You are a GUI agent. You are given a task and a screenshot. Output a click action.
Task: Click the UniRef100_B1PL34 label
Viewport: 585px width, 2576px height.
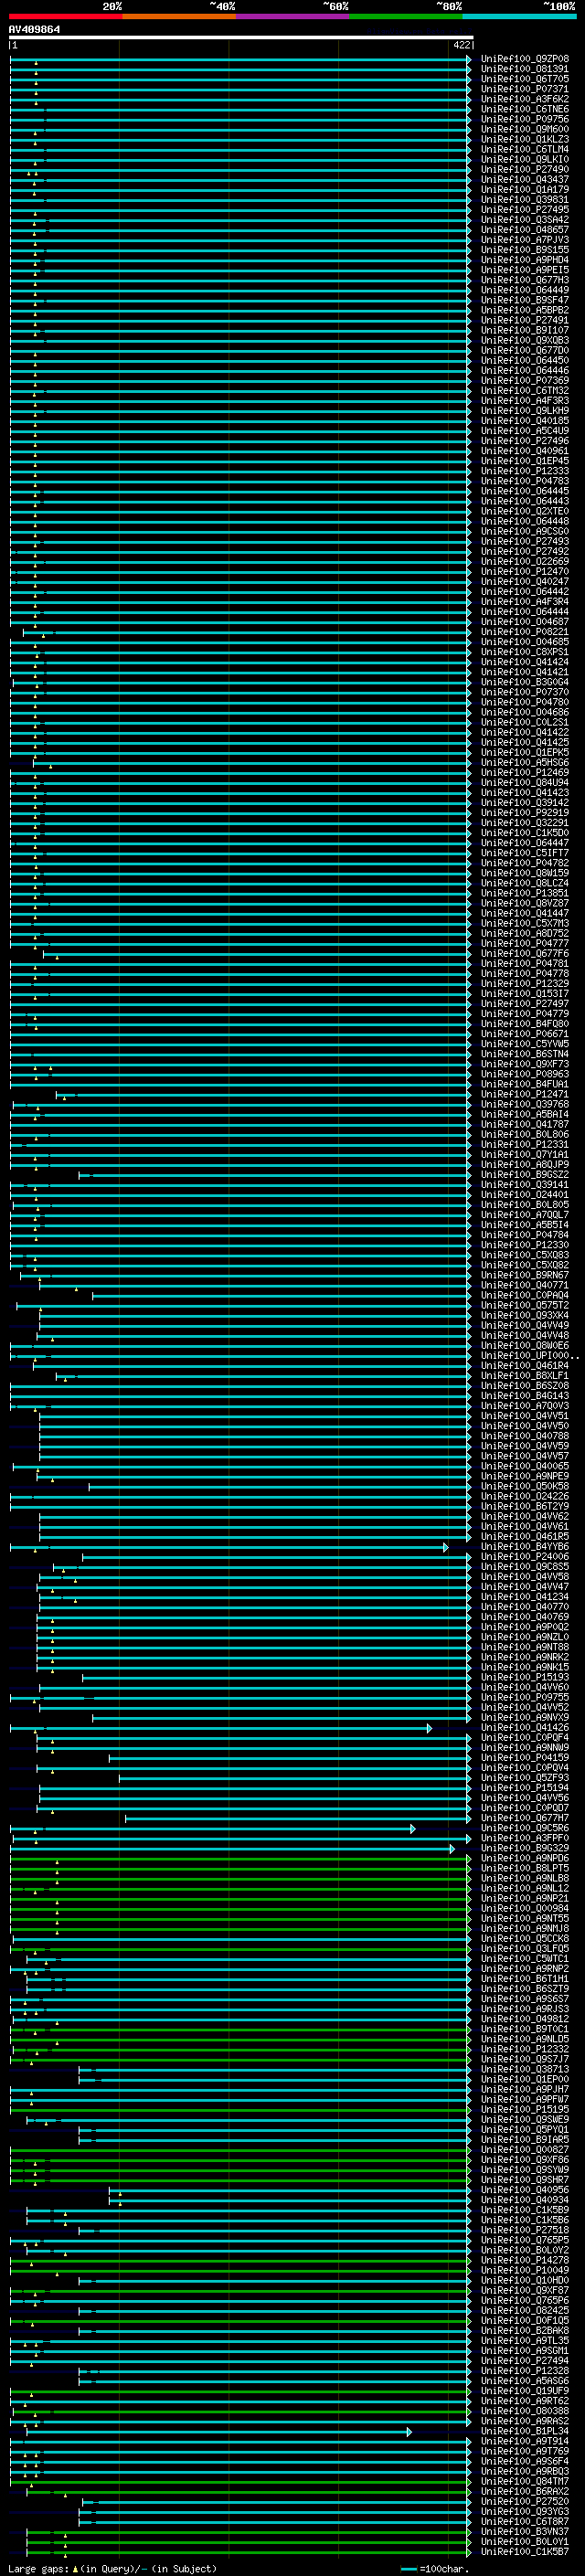[525, 2431]
